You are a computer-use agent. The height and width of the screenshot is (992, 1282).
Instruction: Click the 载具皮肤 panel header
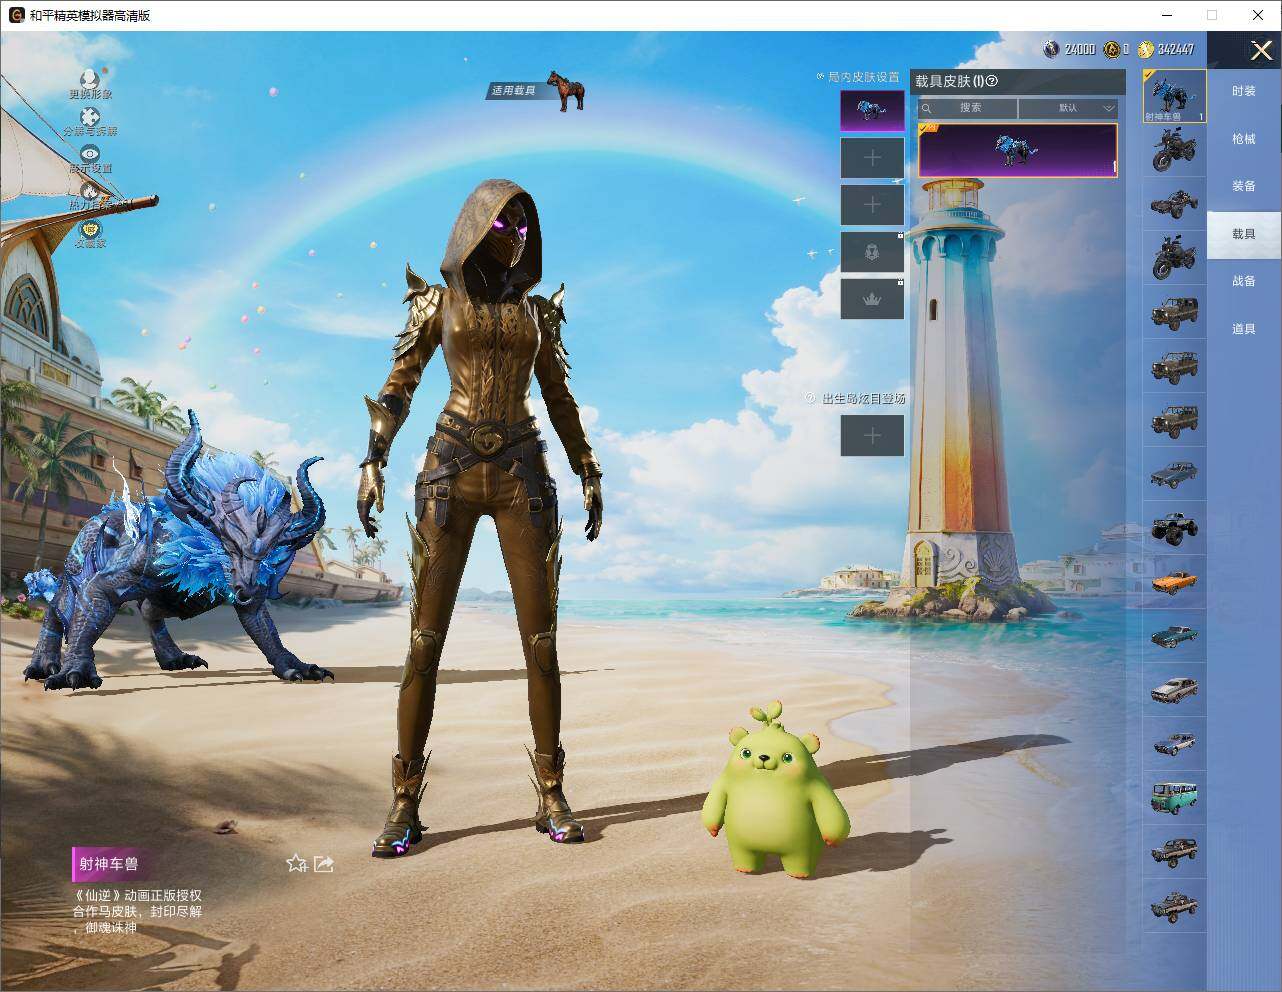click(1018, 82)
